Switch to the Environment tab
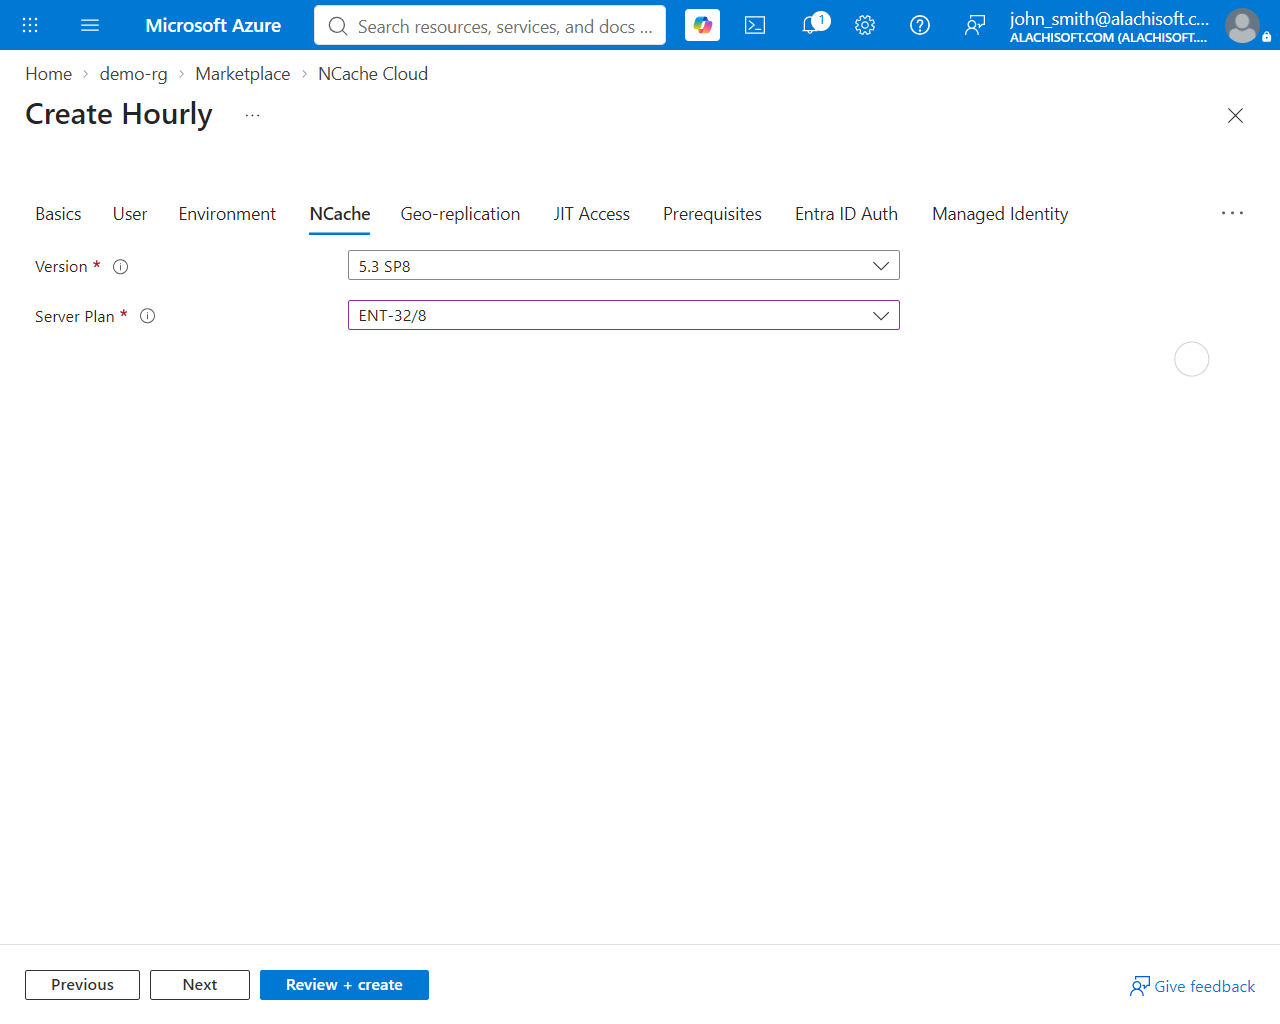The width and height of the screenshot is (1280, 1024). point(227,214)
